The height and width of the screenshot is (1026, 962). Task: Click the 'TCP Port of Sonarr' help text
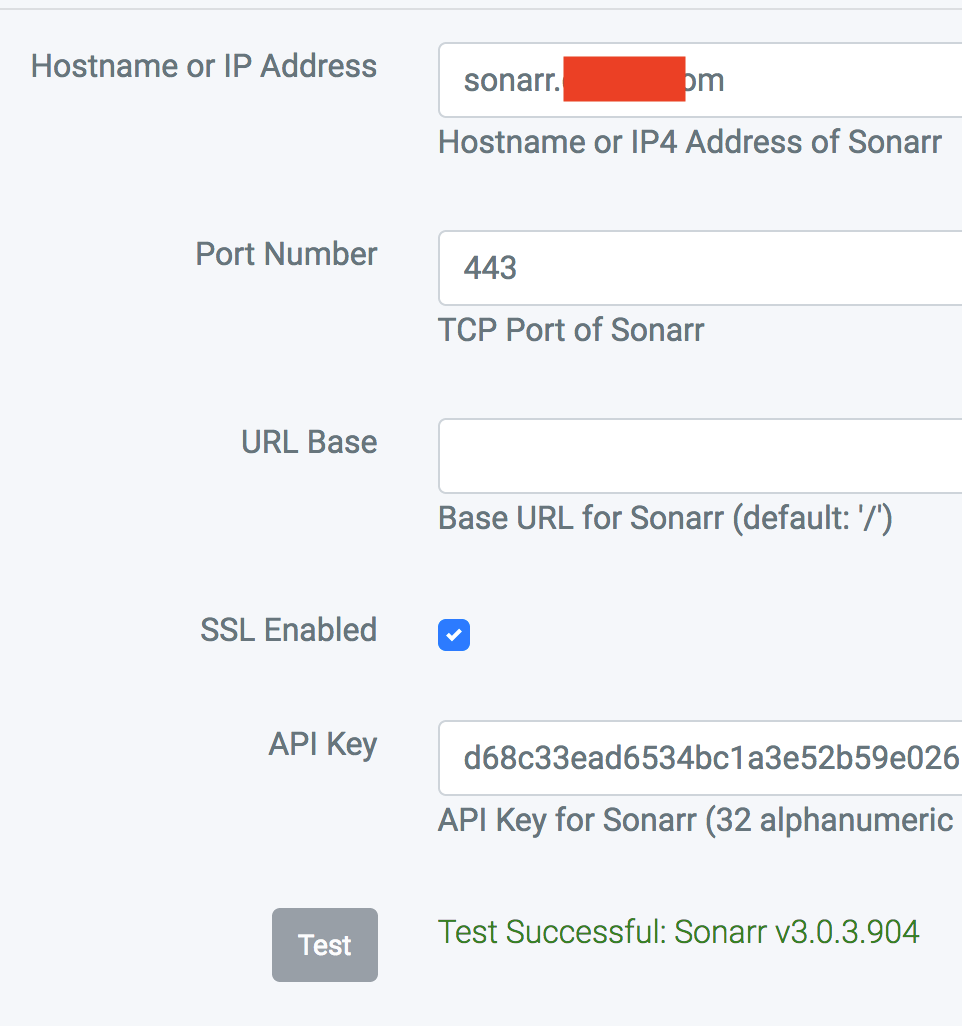coord(571,330)
